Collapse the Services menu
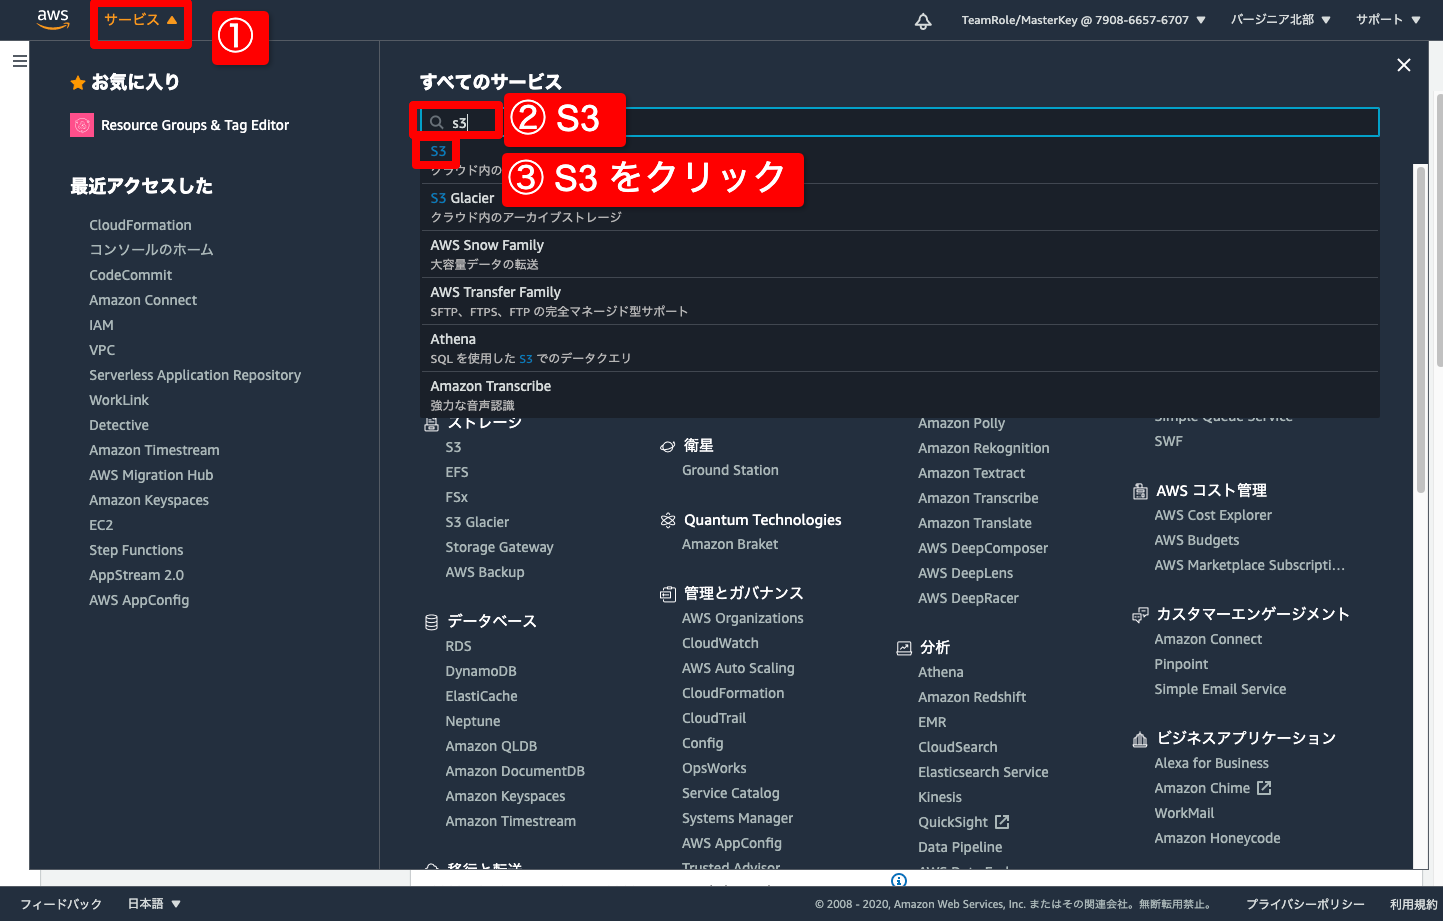The image size is (1443, 921). (x=141, y=20)
